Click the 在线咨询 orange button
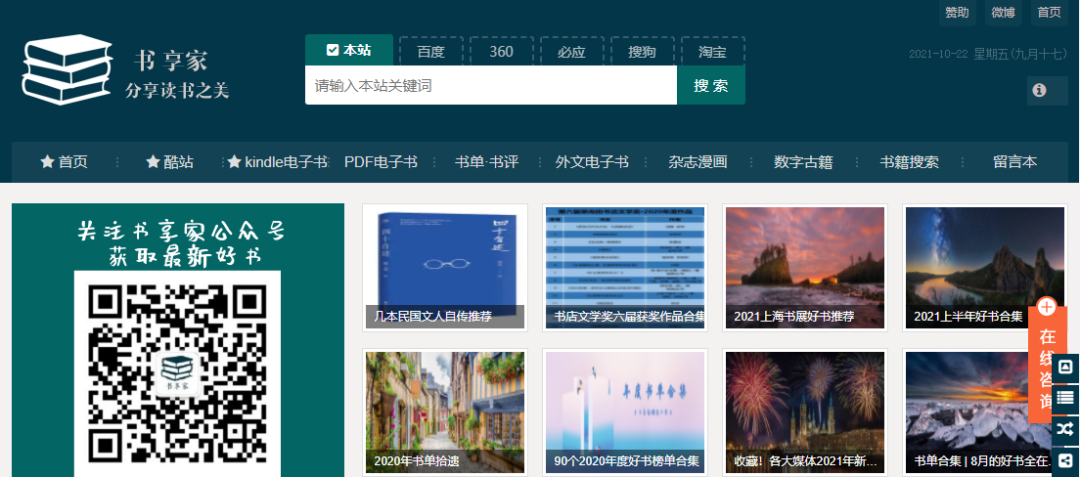This screenshot has height=477, width=1080. coord(1047,365)
